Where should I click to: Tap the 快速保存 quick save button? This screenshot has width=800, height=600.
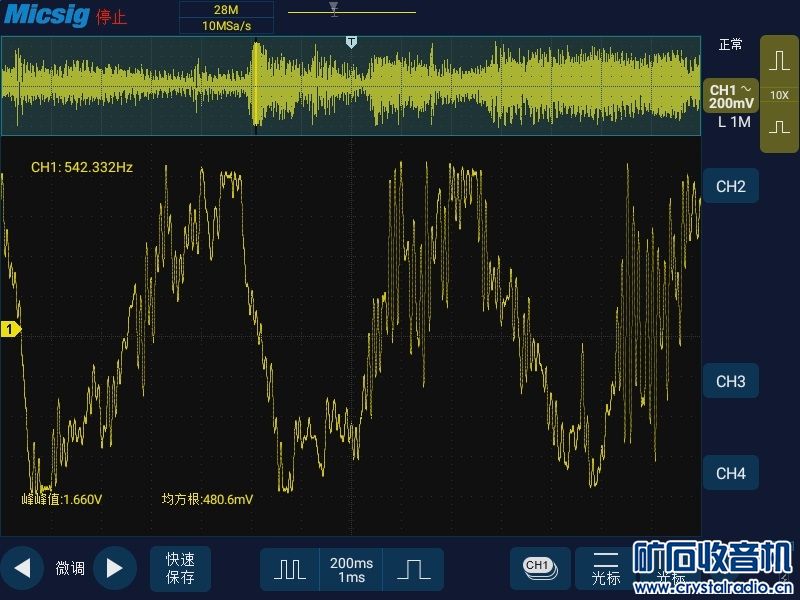[180, 568]
